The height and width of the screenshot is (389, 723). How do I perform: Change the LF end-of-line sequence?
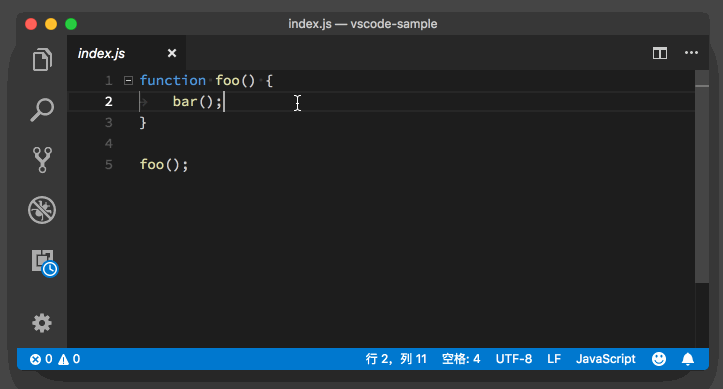point(554,359)
